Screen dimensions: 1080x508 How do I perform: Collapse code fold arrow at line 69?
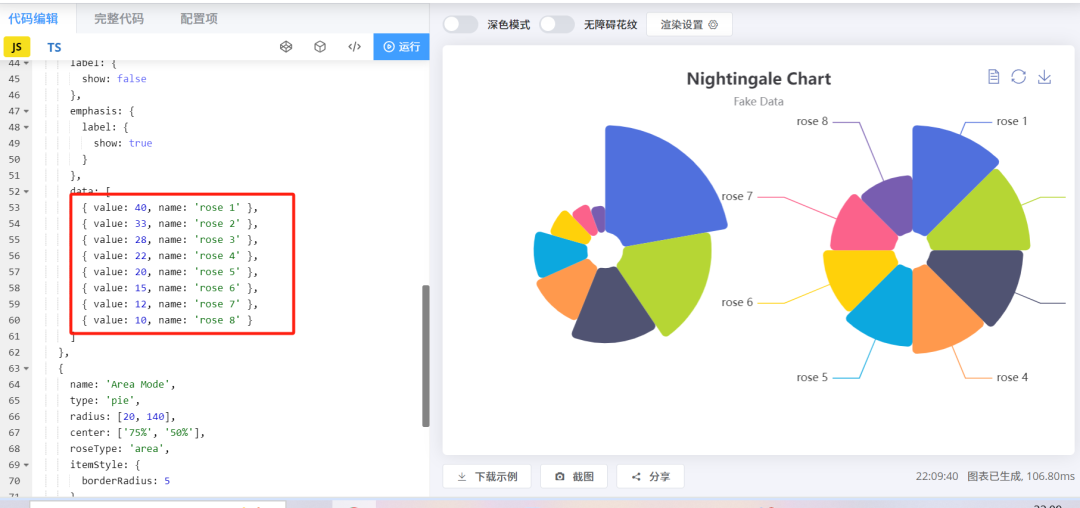click(x=26, y=465)
